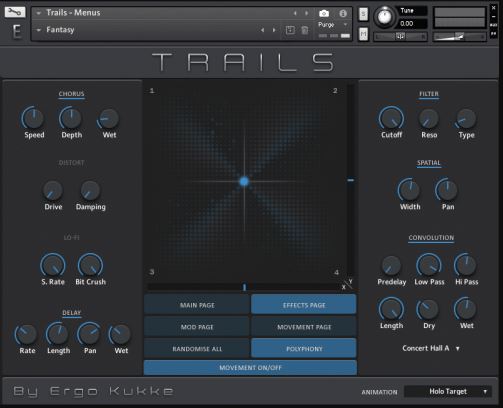Click the Y-axis slider right of pad
The width and height of the screenshot is (503, 408).
click(351, 180)
